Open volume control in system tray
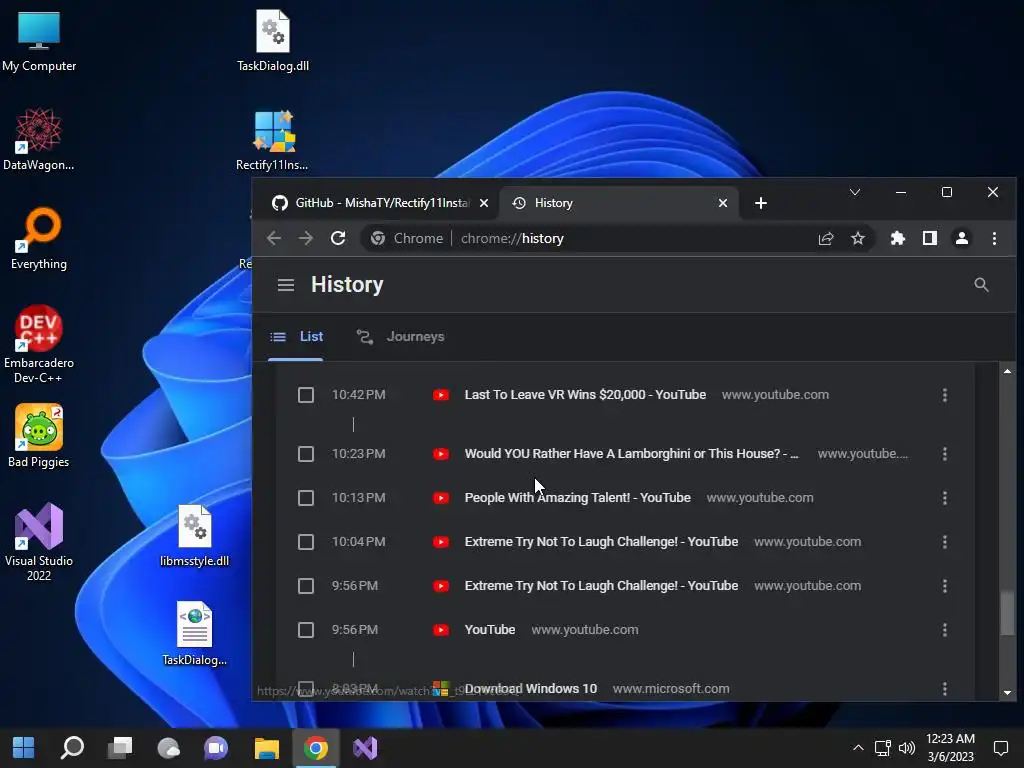The height and width of the screenshot is (768, 1024). [x=906, y=748]
